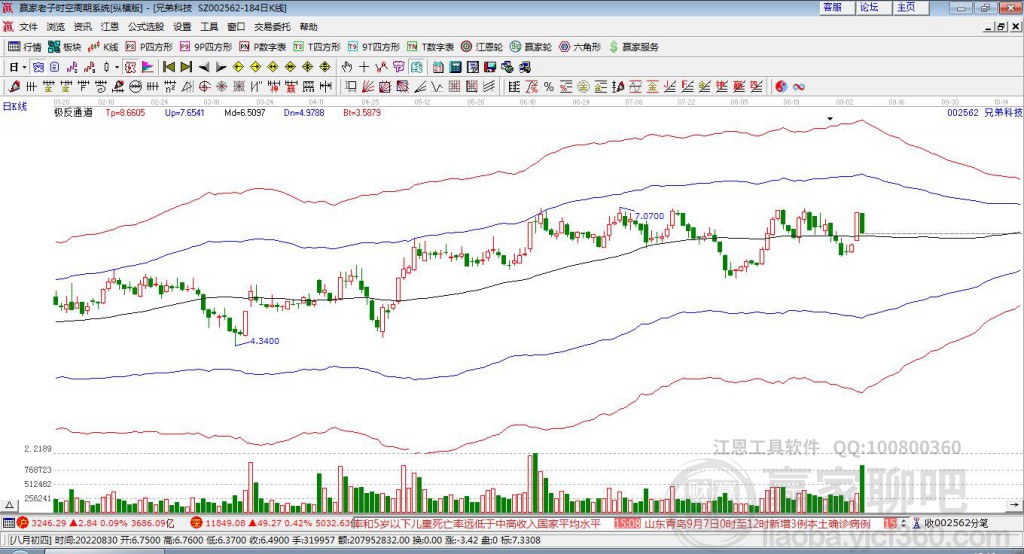The width and height of the screenshot is (1024, 554).
Task: Open the T数字表 tool
Action: 430,47
